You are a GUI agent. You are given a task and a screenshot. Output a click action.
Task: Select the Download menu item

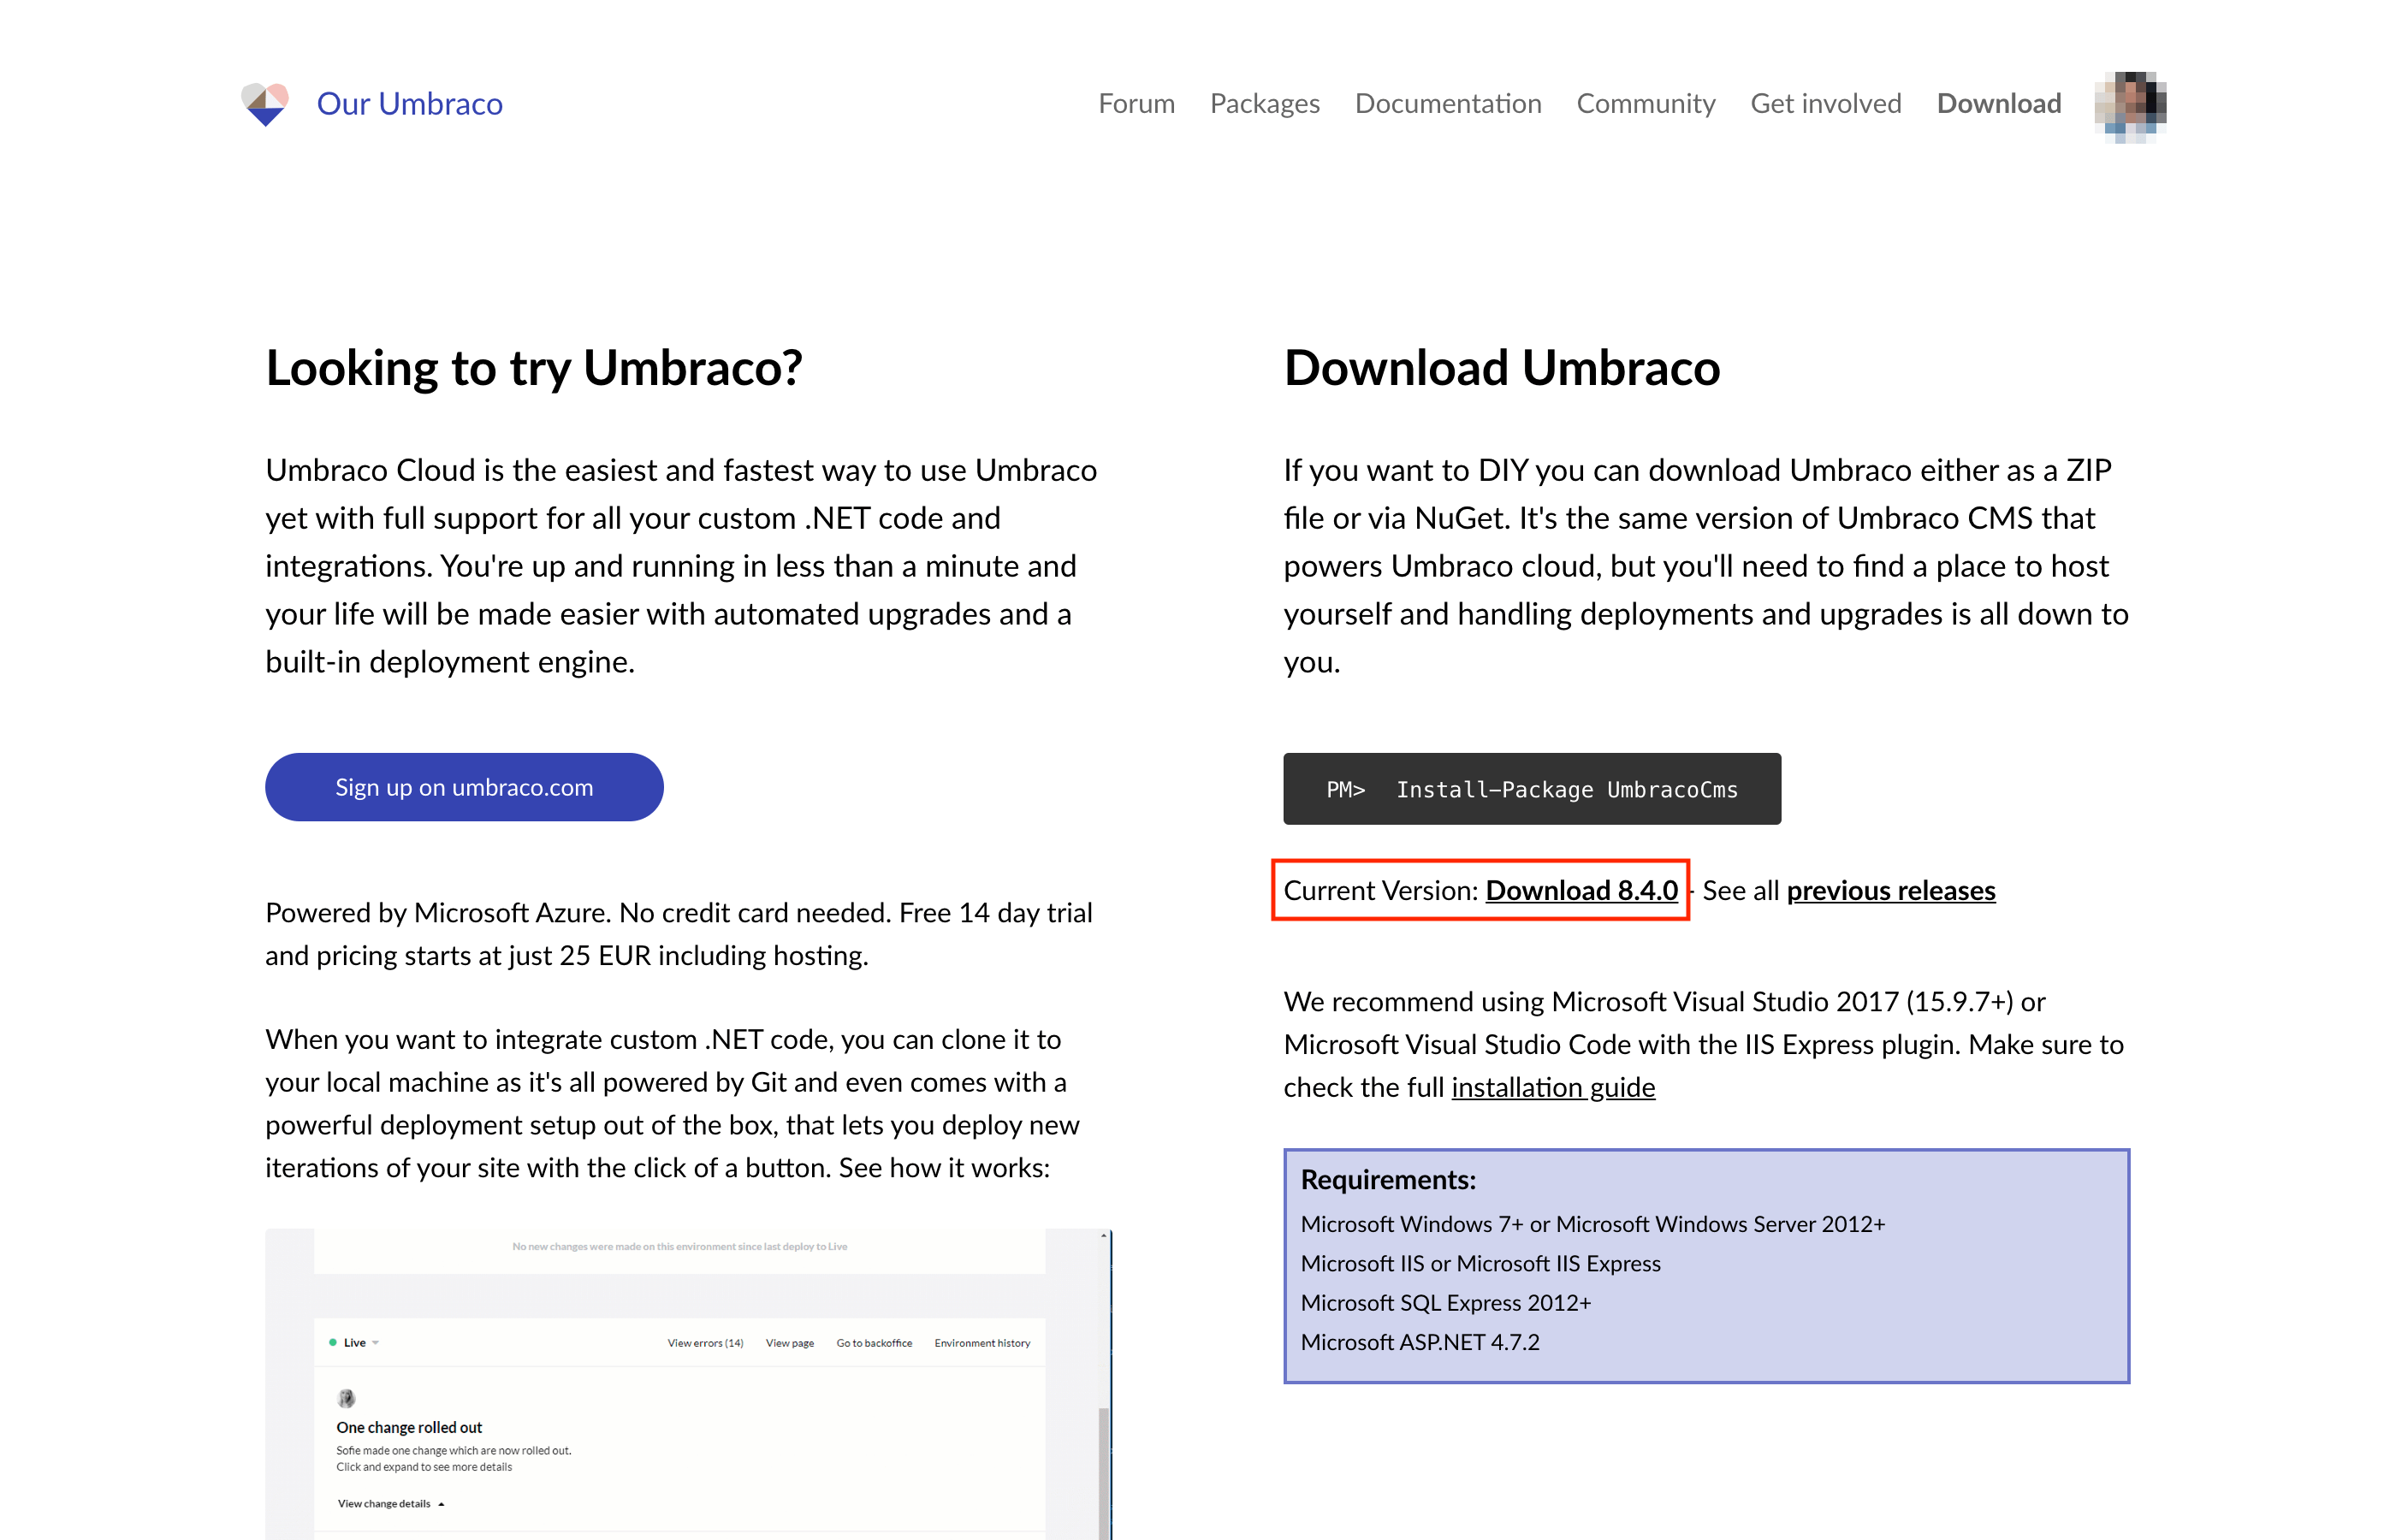click(x=1998, y=104)
